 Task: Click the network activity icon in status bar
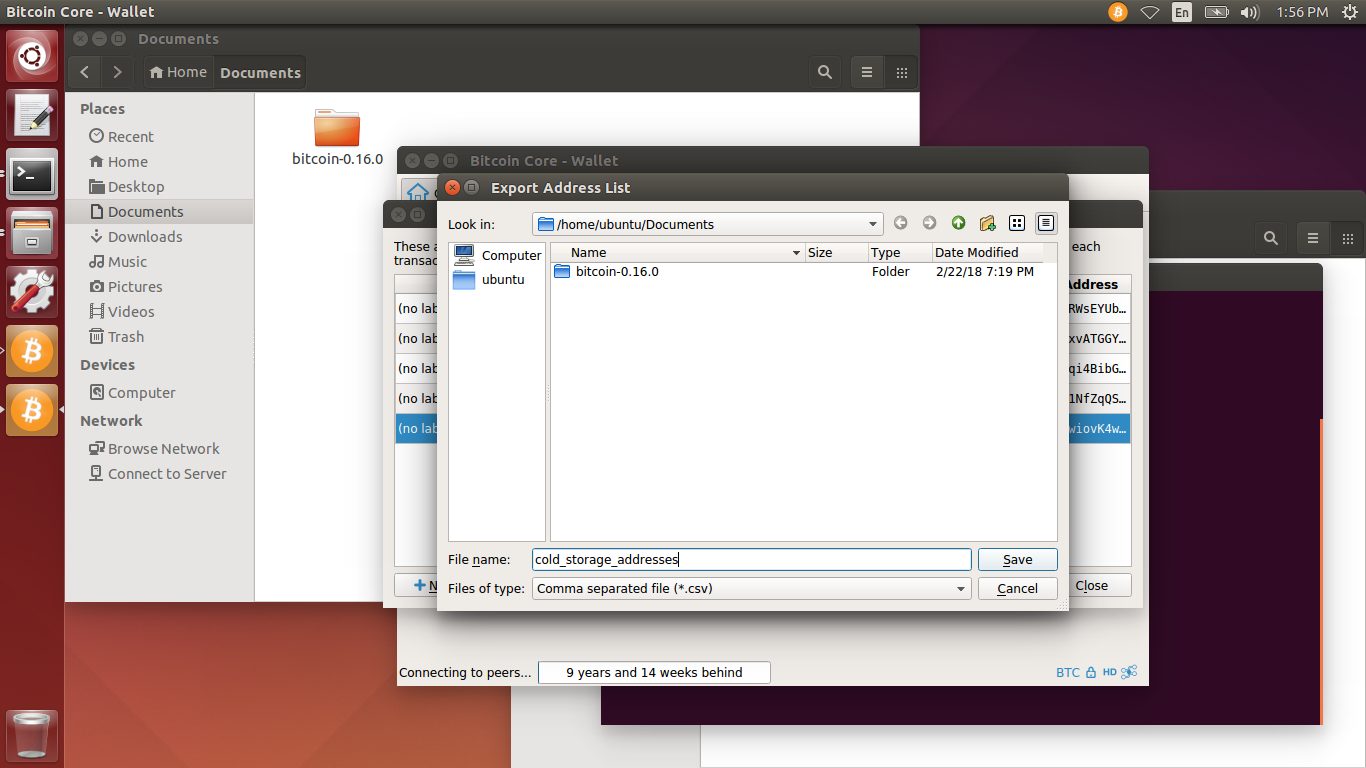coord(1130,672)
